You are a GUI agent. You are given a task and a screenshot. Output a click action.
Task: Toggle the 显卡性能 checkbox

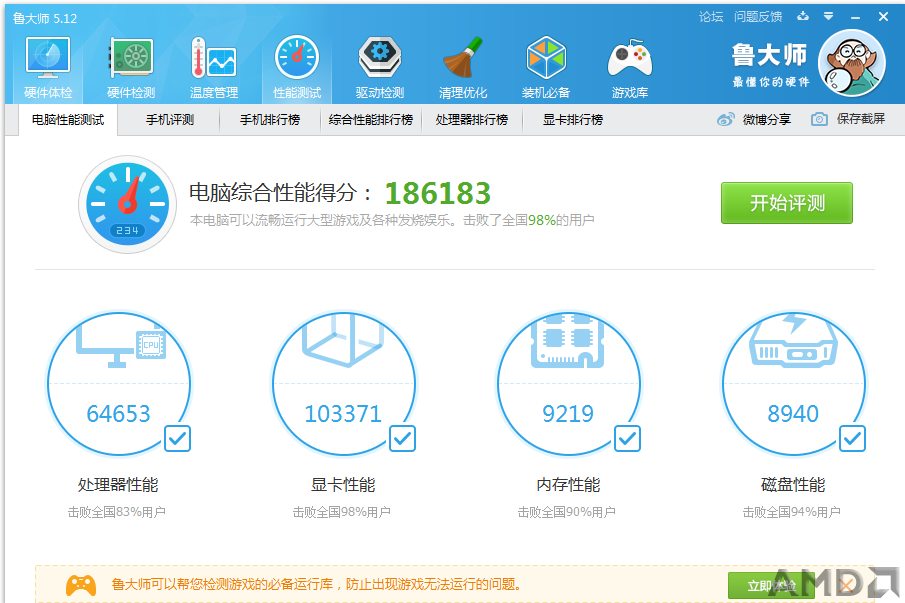click(402, 439)
